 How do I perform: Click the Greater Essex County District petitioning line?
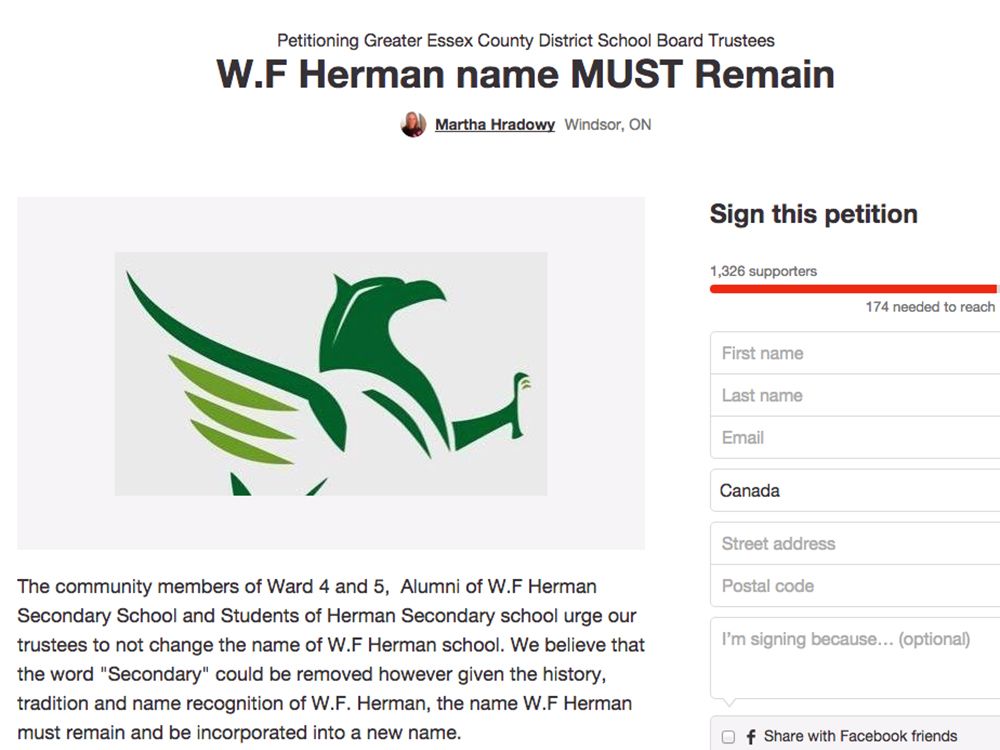click(x=526, y=40)
